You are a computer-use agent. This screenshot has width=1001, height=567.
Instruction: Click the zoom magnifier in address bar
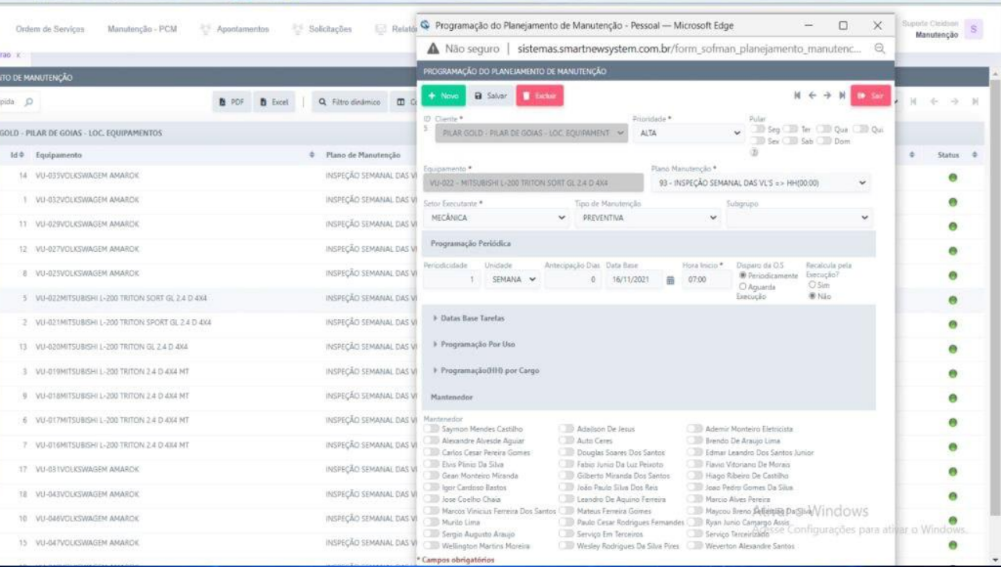click(880, 48)
